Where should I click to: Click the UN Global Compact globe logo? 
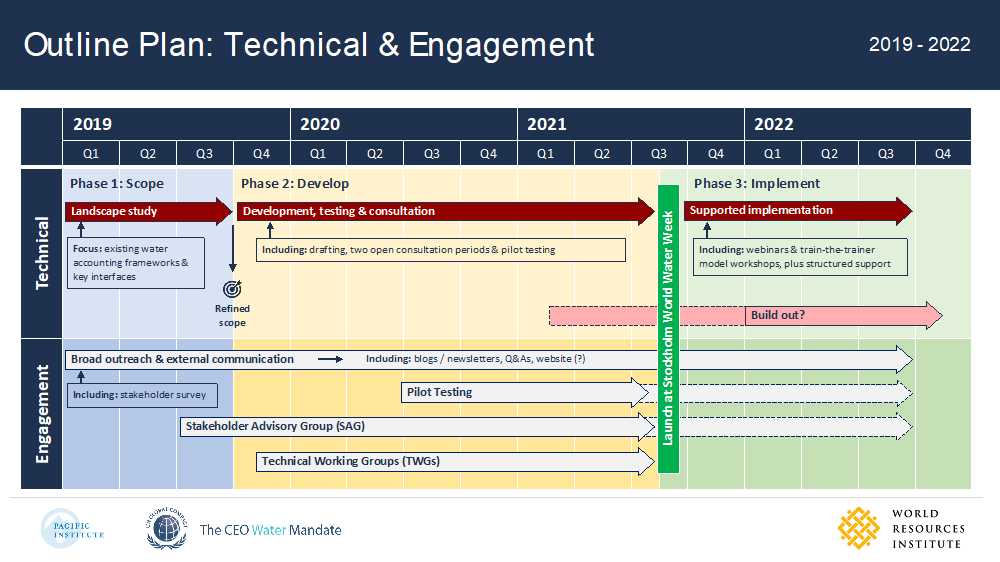pyautogui.click(x=166, y=528)
